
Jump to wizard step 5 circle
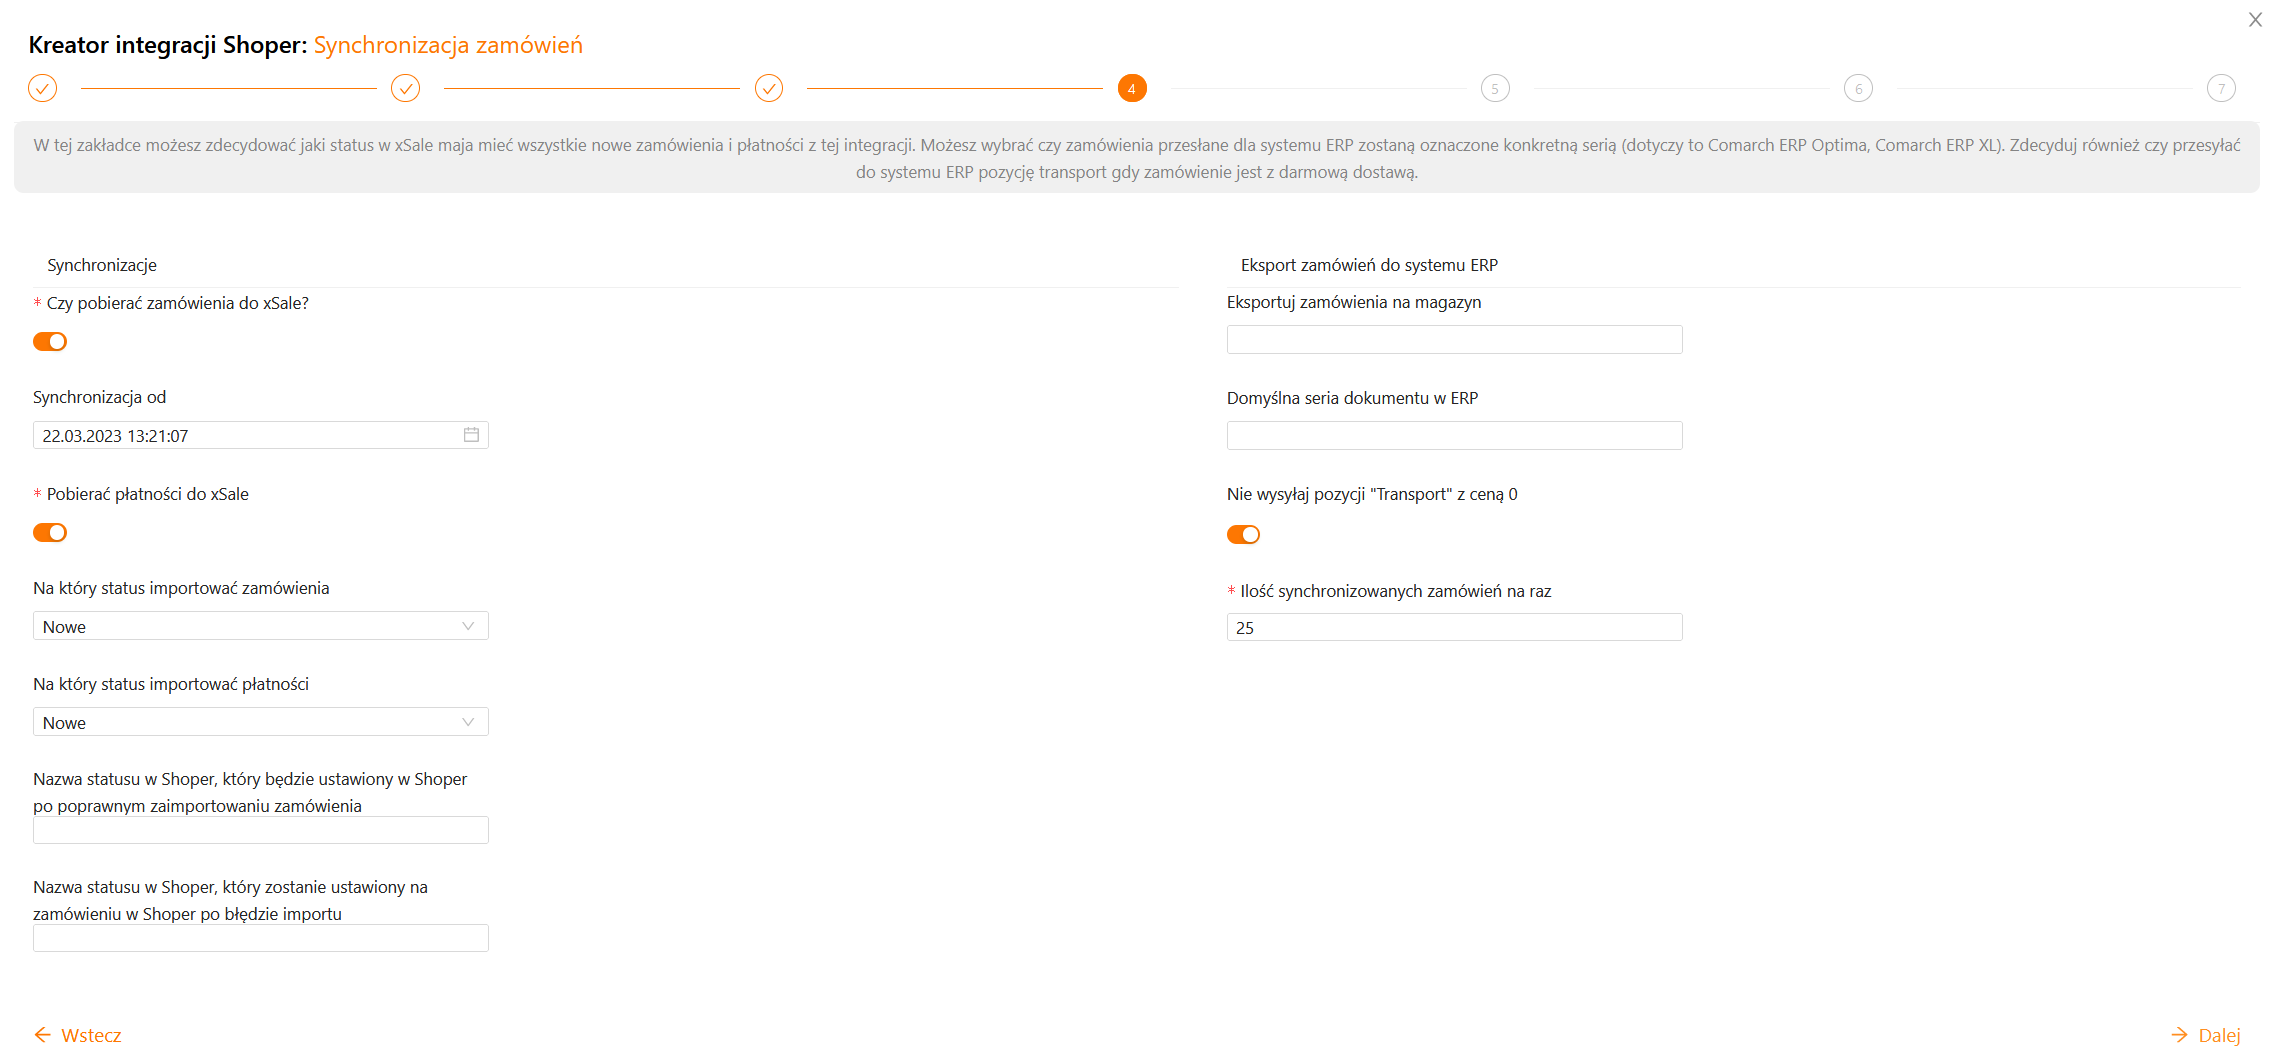tap(1494, 88)
